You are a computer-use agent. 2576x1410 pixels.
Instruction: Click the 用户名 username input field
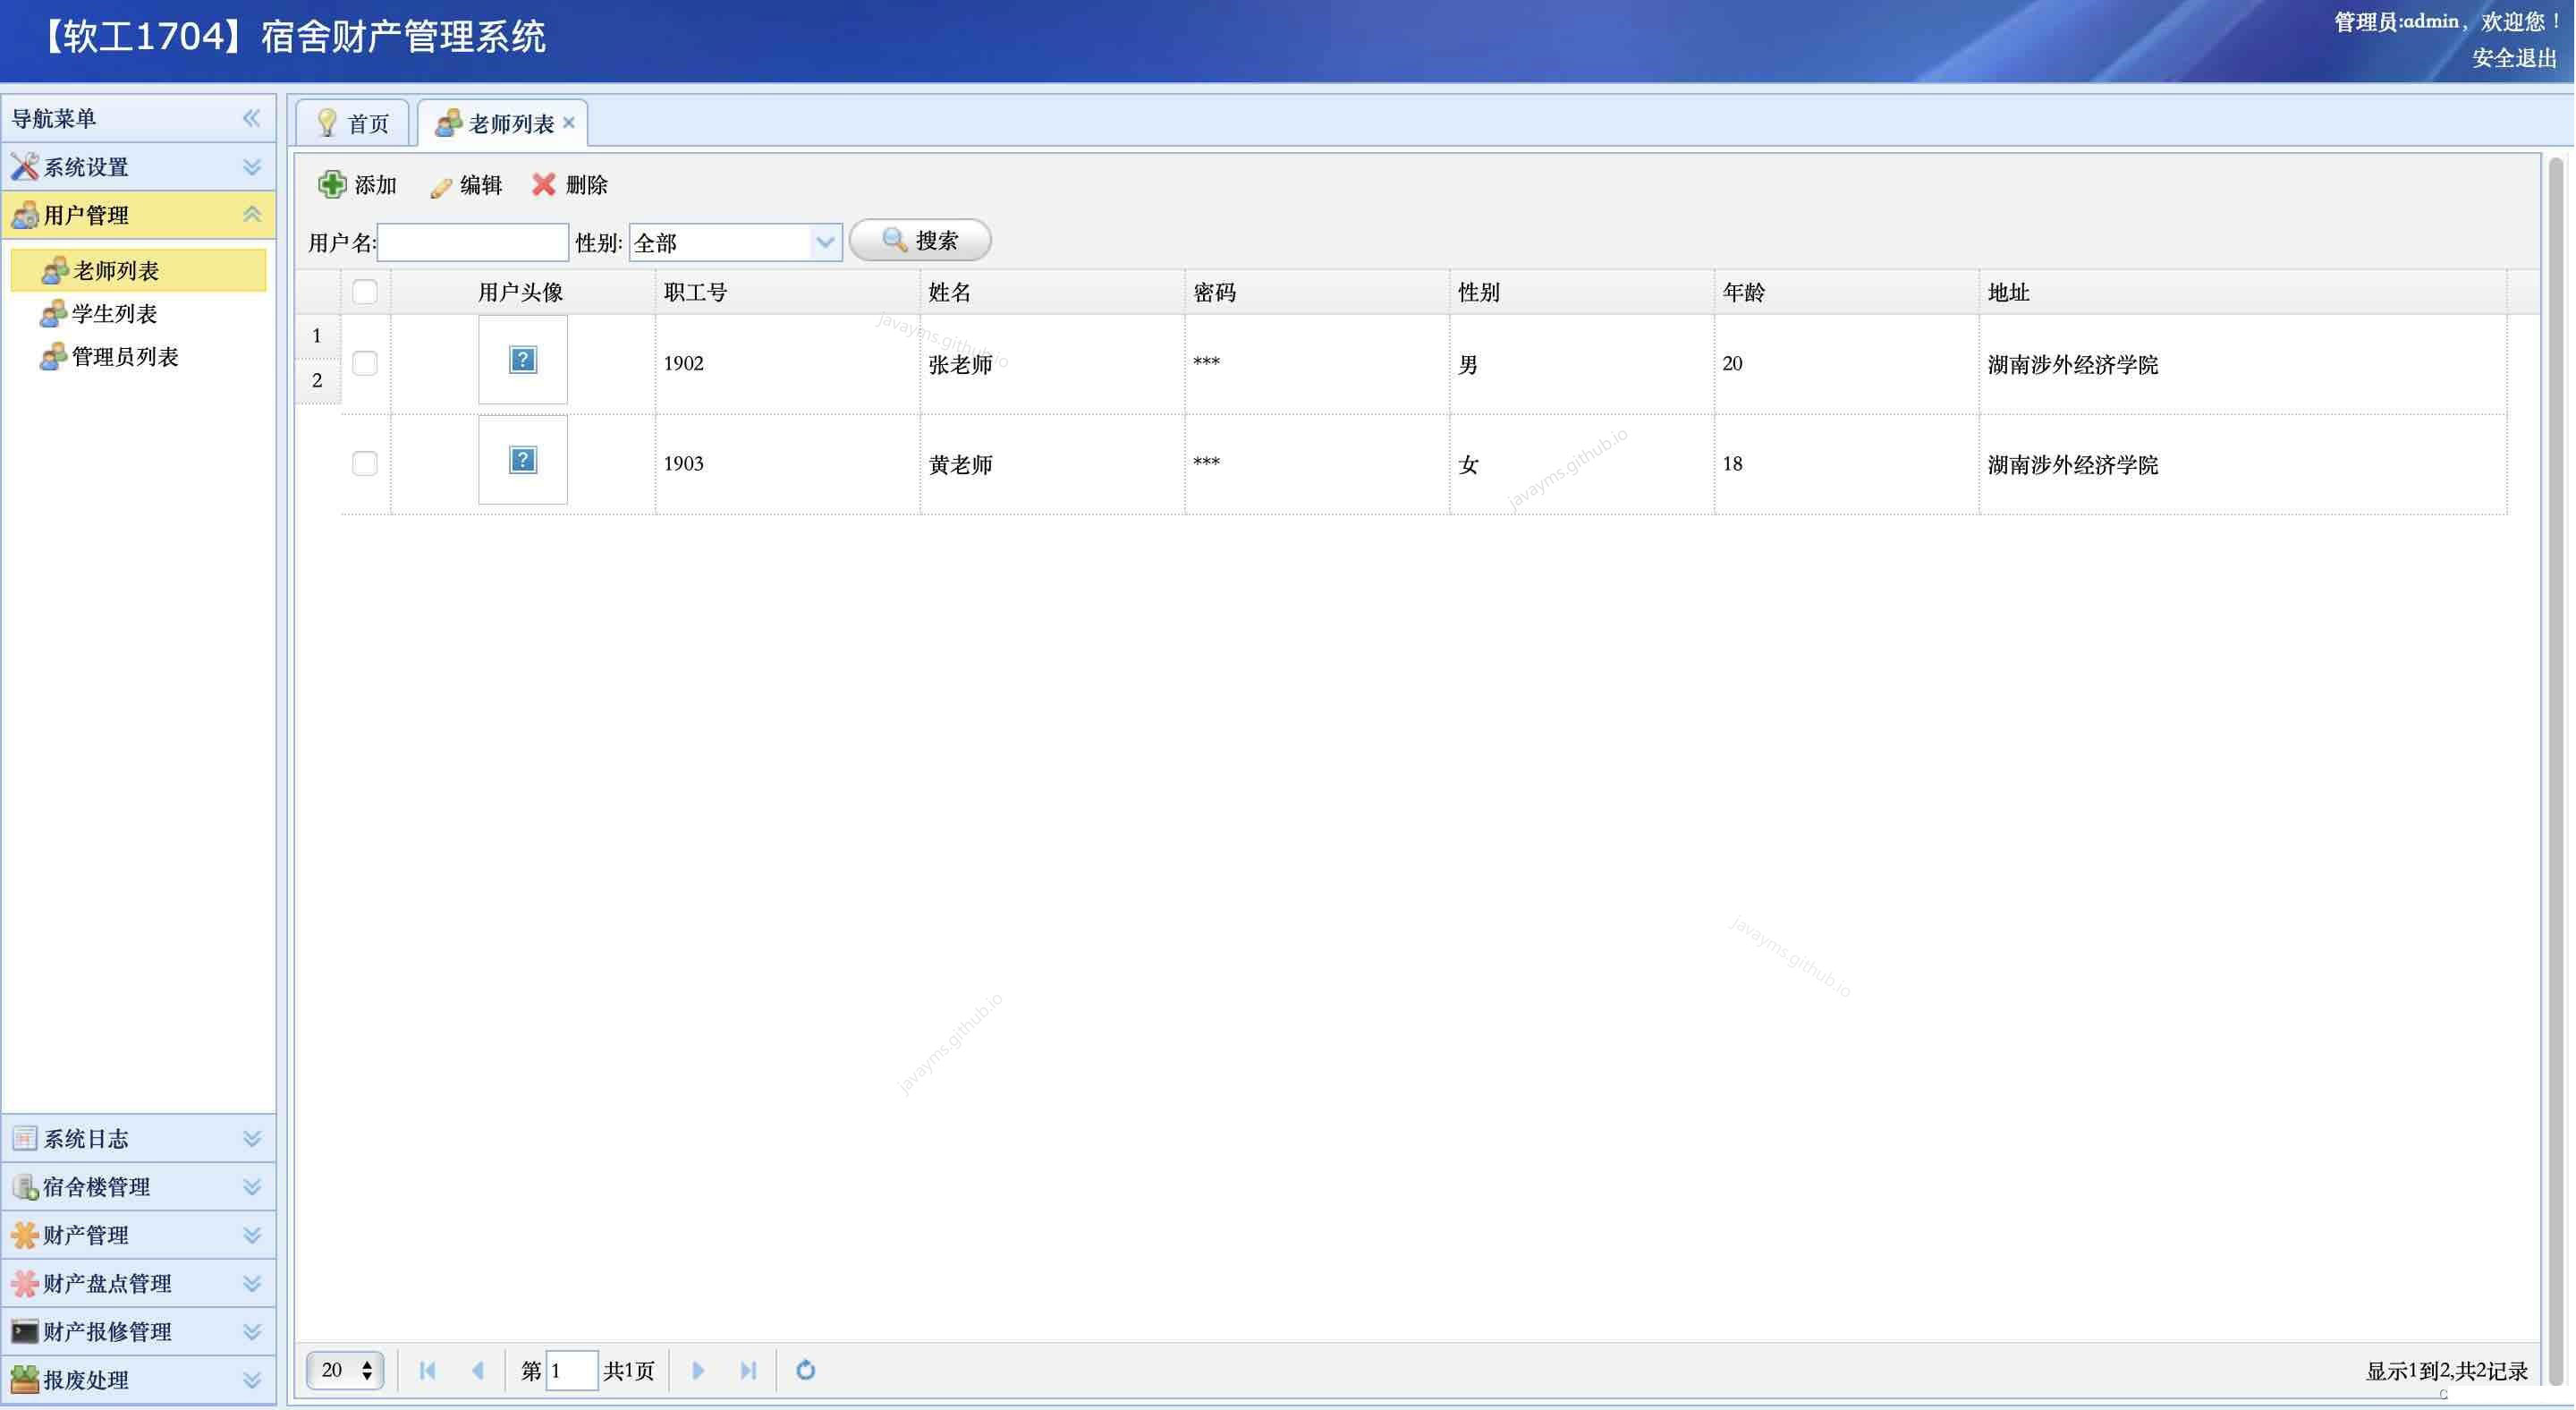pos(474,242)
